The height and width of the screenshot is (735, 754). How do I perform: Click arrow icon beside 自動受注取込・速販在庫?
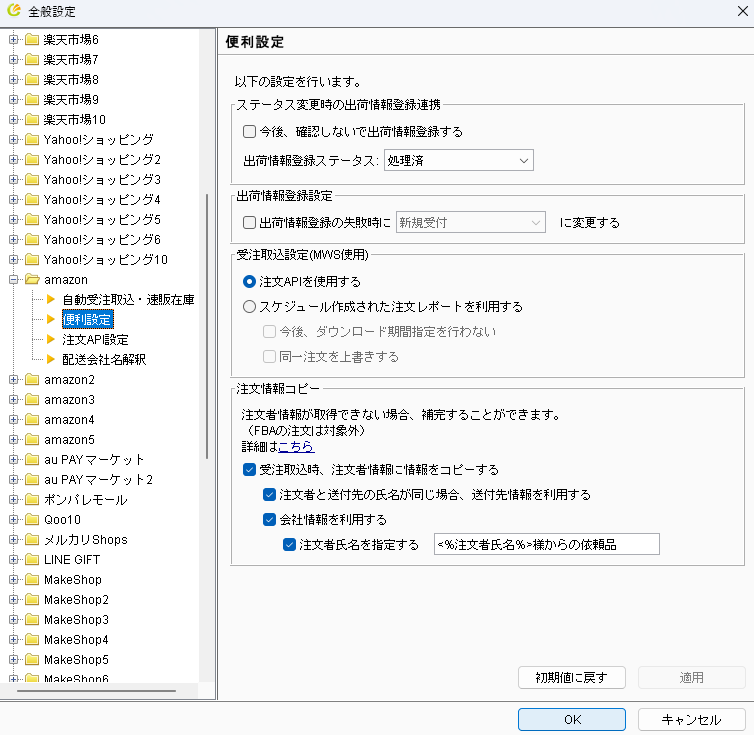click(x=51, y=299)
